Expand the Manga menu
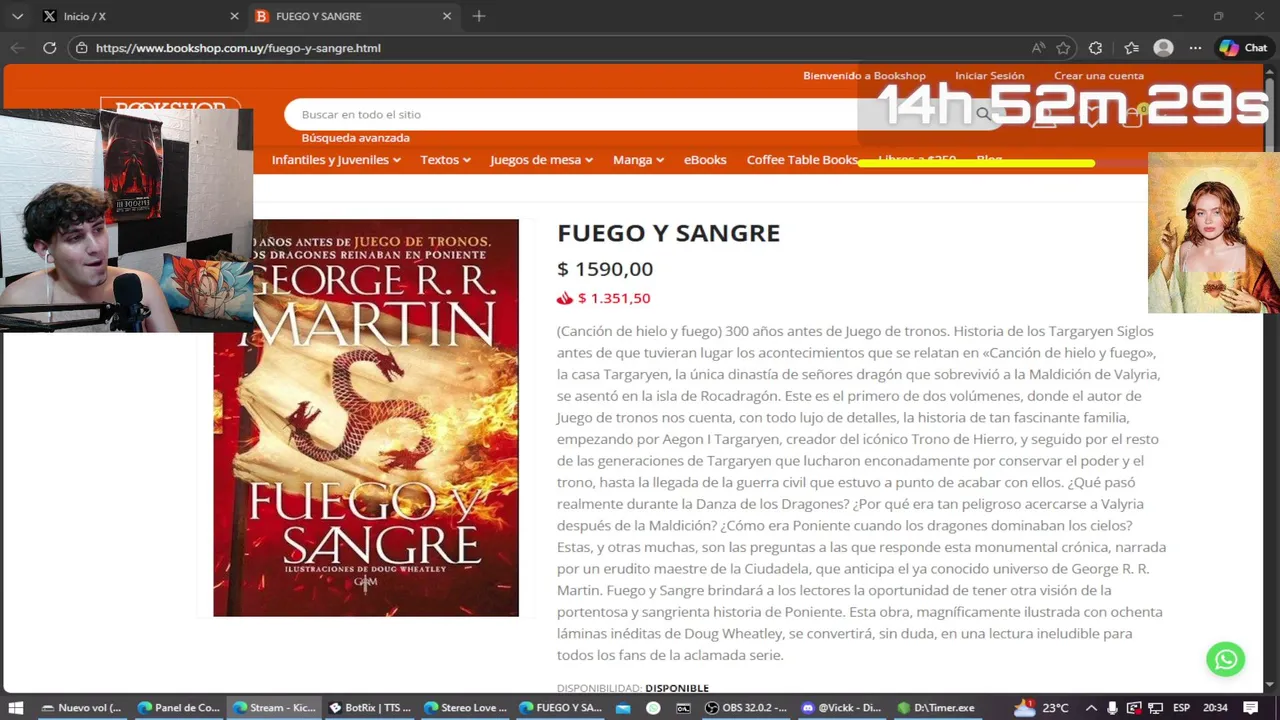1280x720 pixels. pyautogui.click(x=638, y=160)
